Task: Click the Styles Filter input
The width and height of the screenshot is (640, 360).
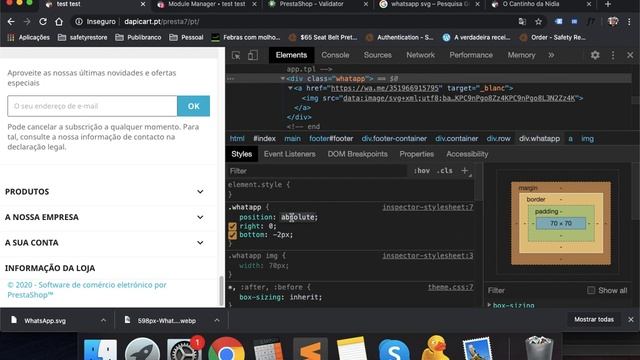Action: pyautogui.click(x=317, y=171)
